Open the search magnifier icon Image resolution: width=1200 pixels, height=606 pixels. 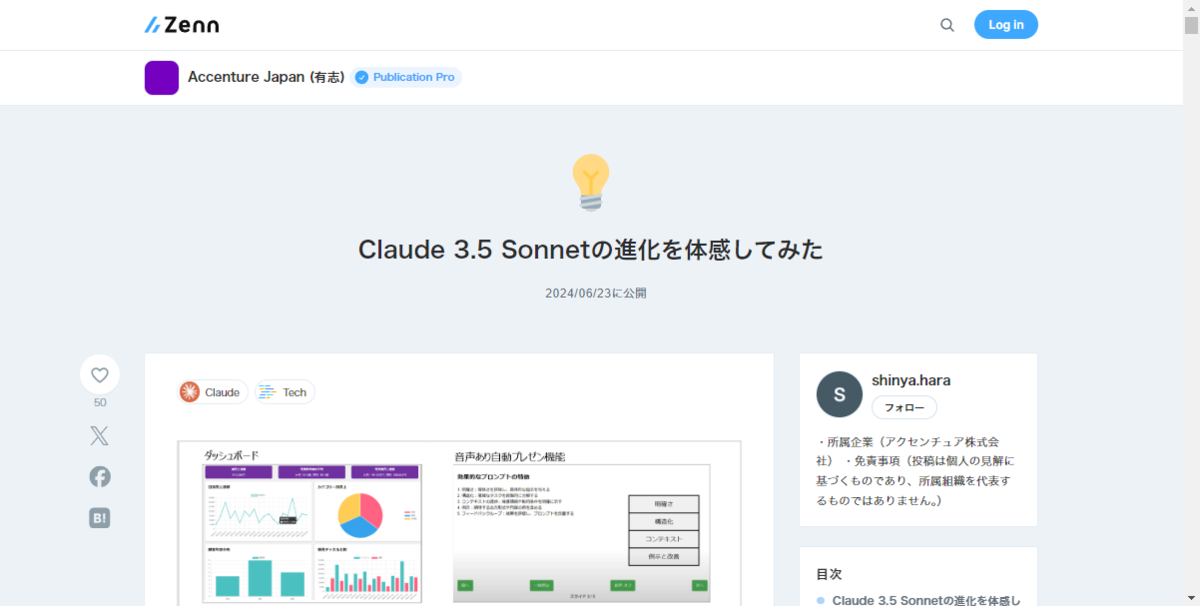coord(947,25)
